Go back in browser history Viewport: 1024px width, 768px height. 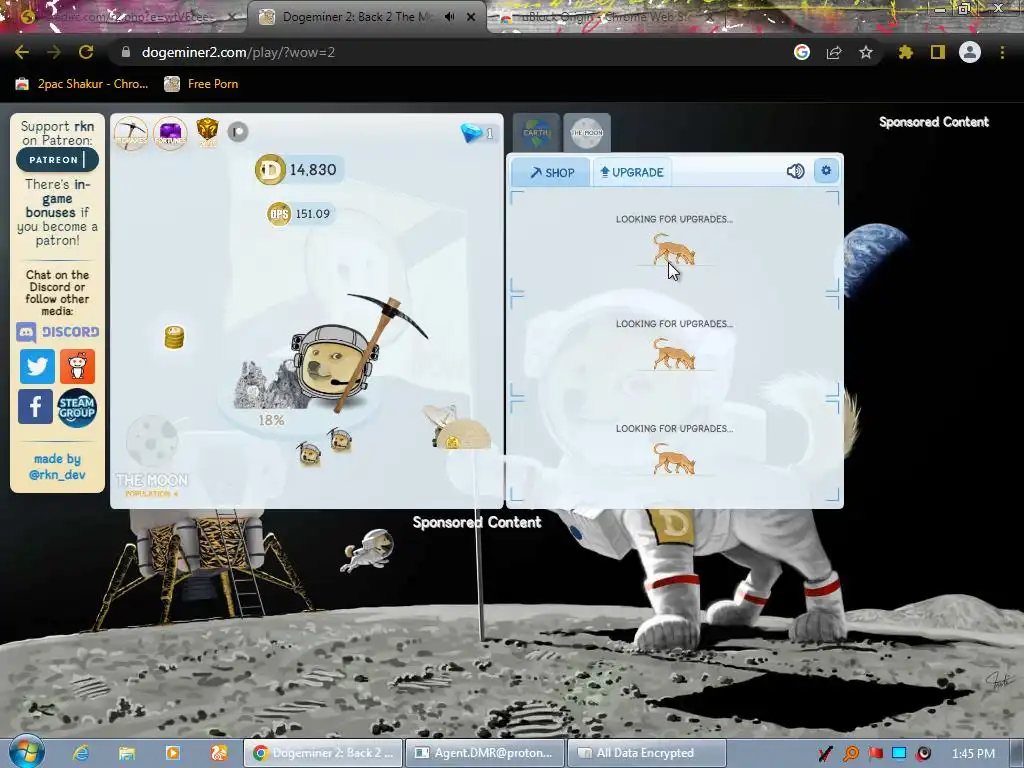[x=22, y=52]
